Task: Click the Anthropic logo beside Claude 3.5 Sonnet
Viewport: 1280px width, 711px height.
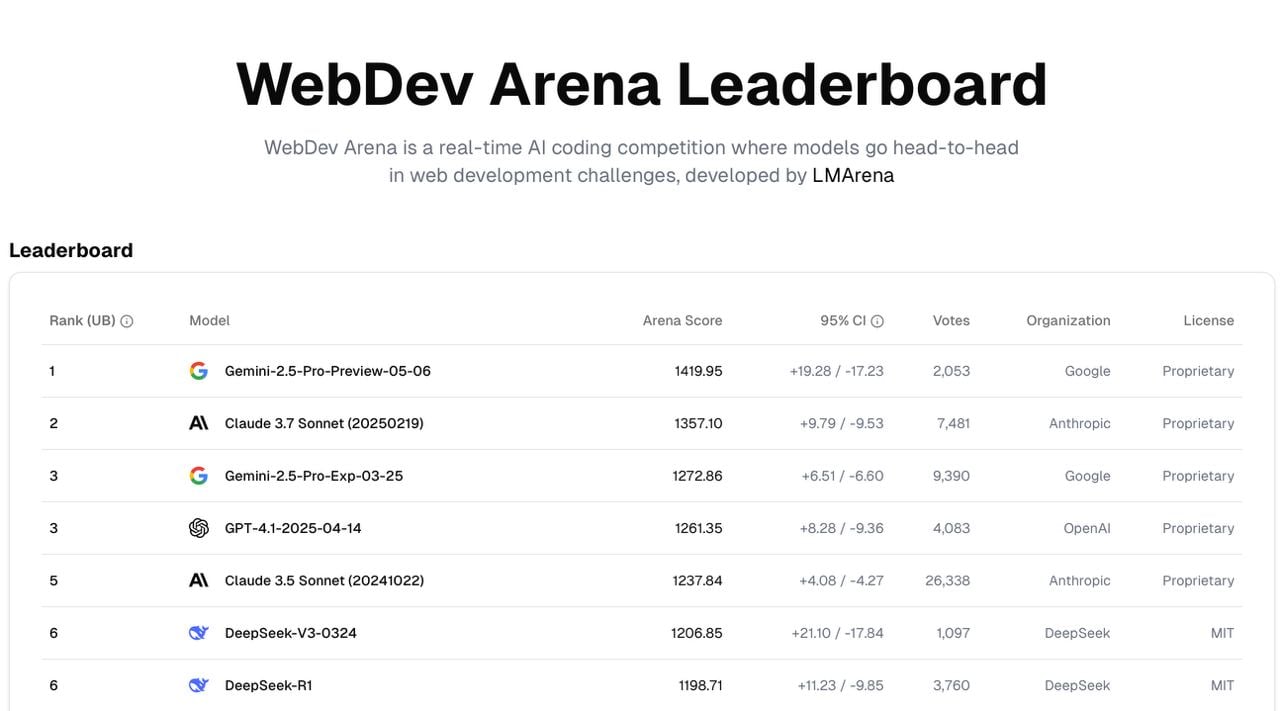Action: pos(199,580)
